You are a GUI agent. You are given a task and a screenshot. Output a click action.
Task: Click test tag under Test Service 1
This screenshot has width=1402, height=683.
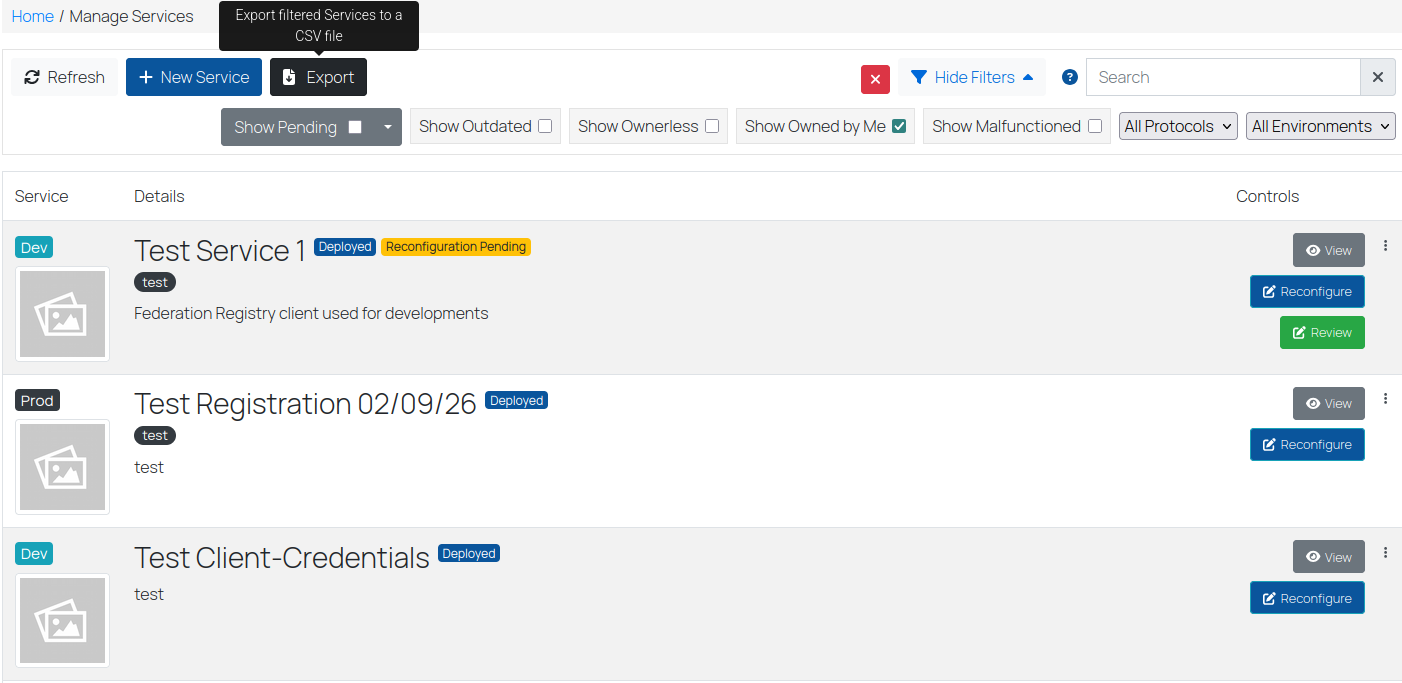coord(155,282)
